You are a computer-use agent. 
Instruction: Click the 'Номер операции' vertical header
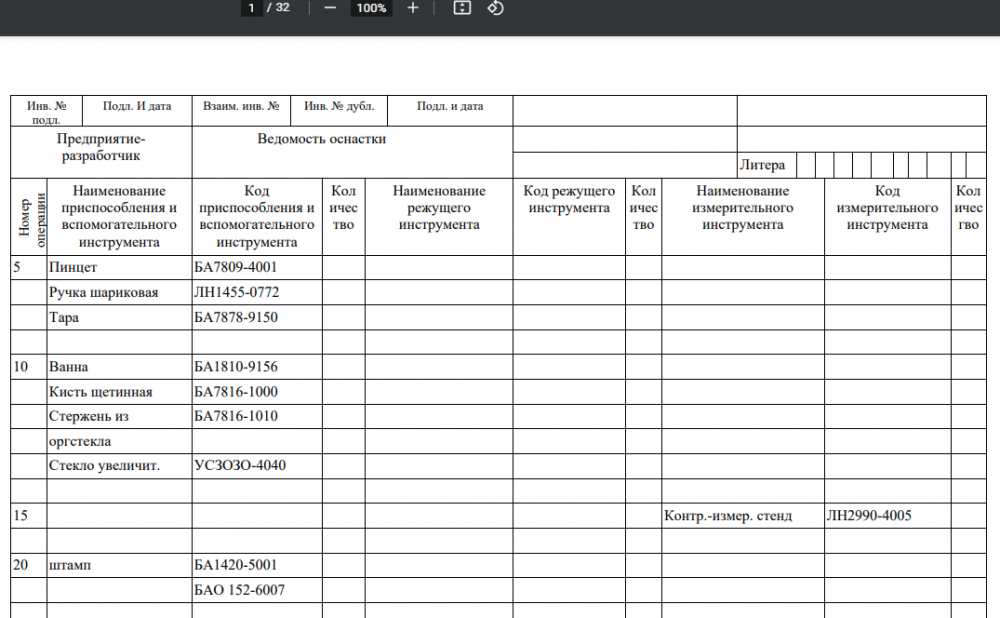coord(29,217)
